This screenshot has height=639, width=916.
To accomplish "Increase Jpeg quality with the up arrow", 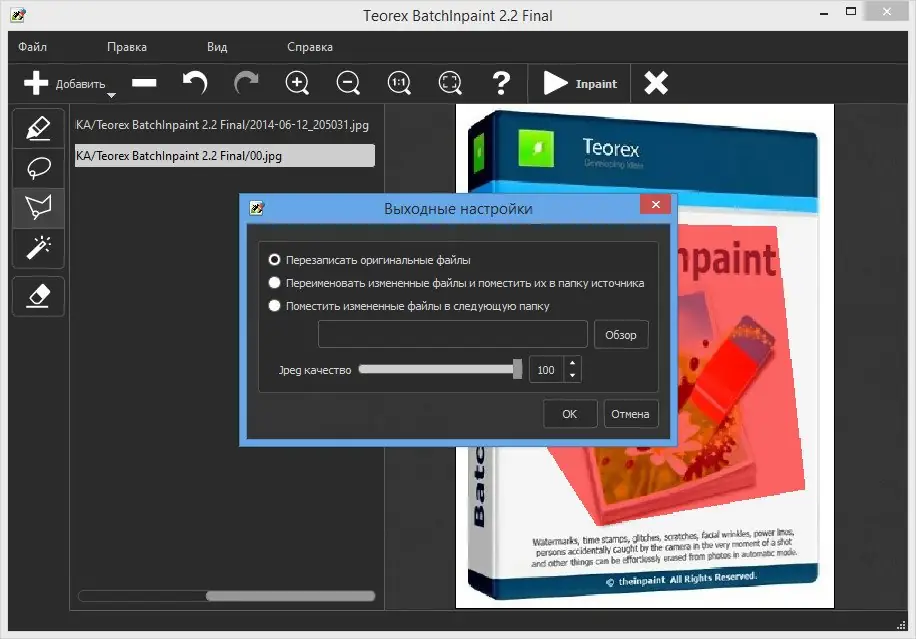I will click(572, 363).
